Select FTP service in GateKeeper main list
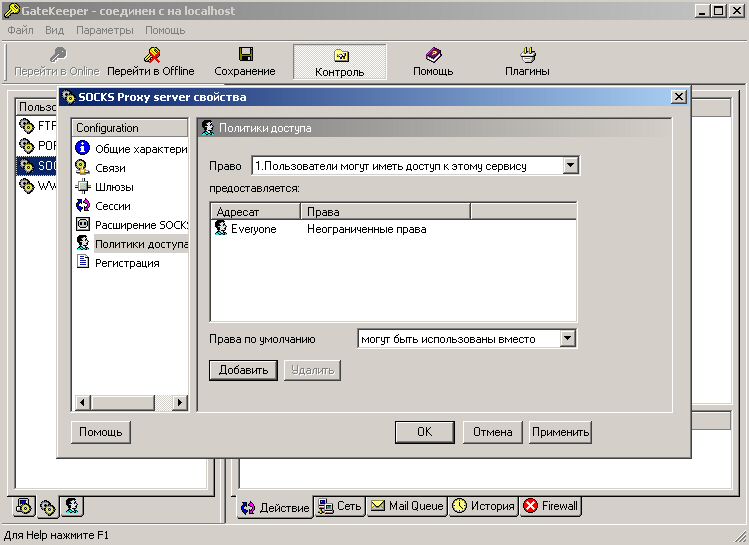Screen dimensions: 749x545 (x=37, y=126)
